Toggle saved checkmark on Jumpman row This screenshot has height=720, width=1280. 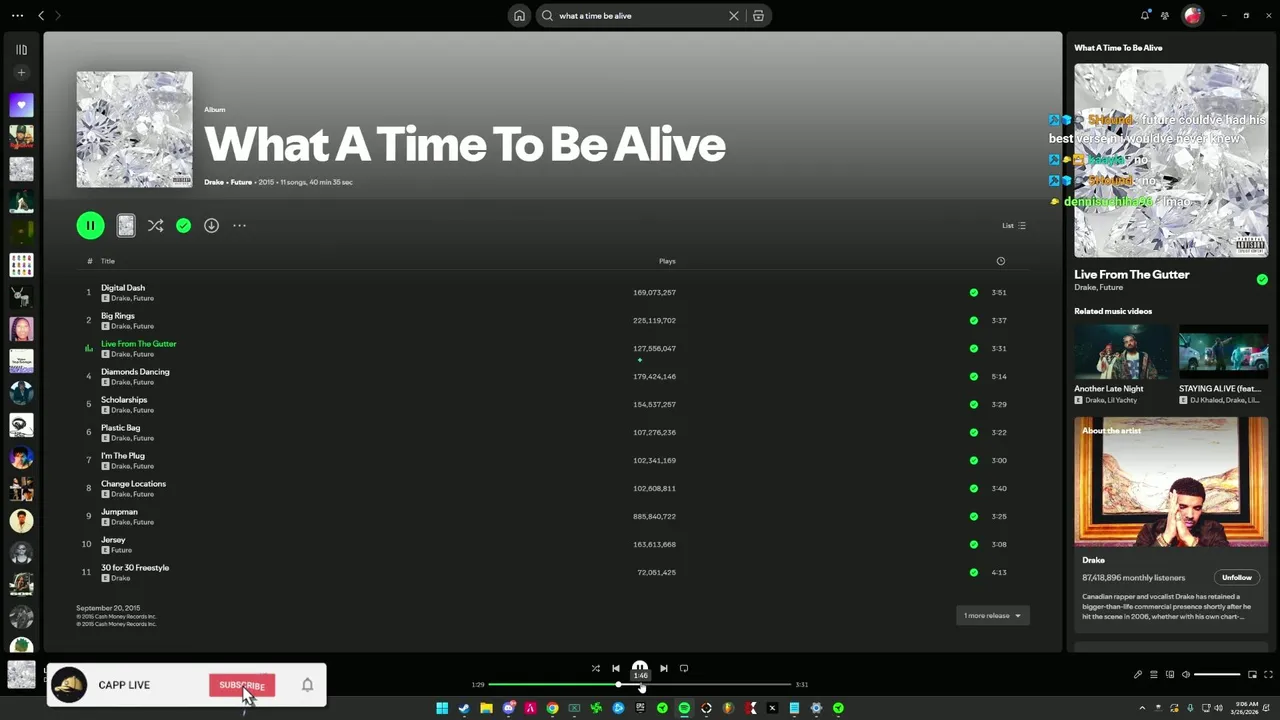tap(973, 517)
